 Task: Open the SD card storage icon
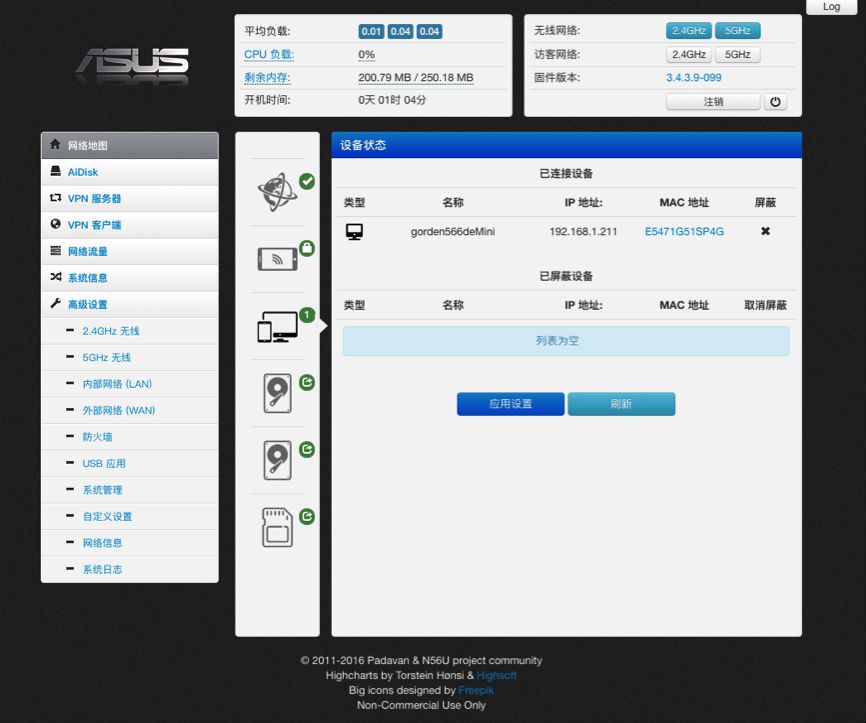[277, 527]
